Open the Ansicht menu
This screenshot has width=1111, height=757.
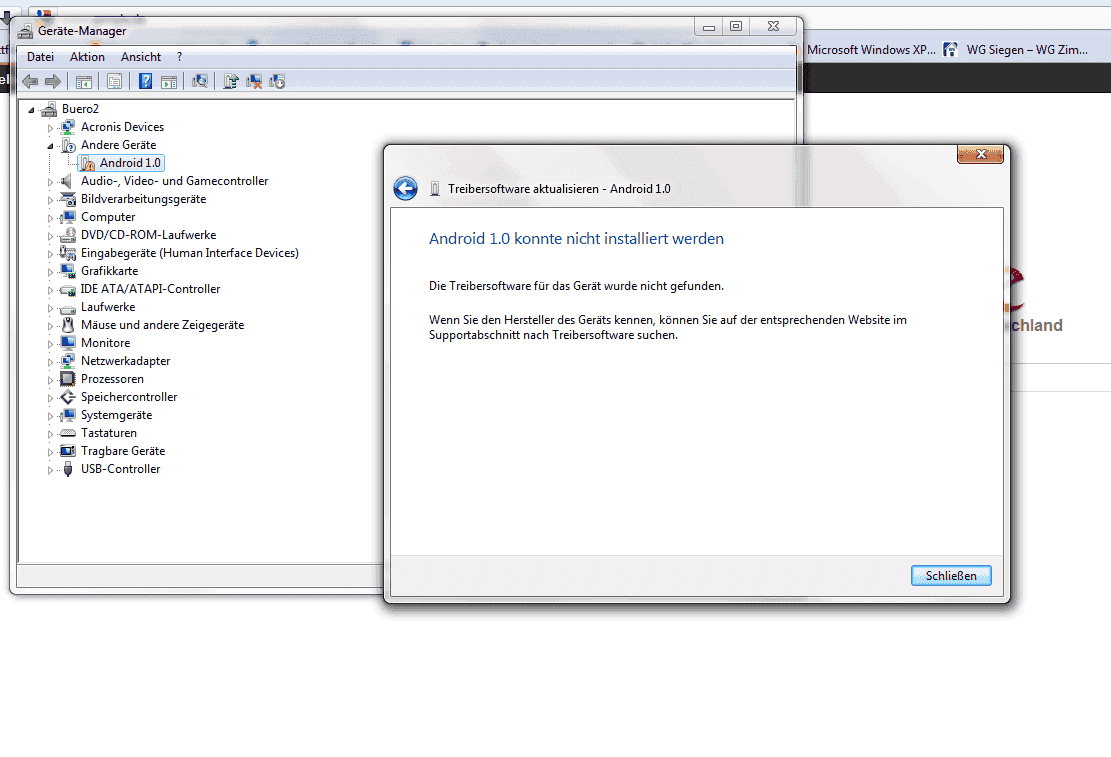(141, 57)
